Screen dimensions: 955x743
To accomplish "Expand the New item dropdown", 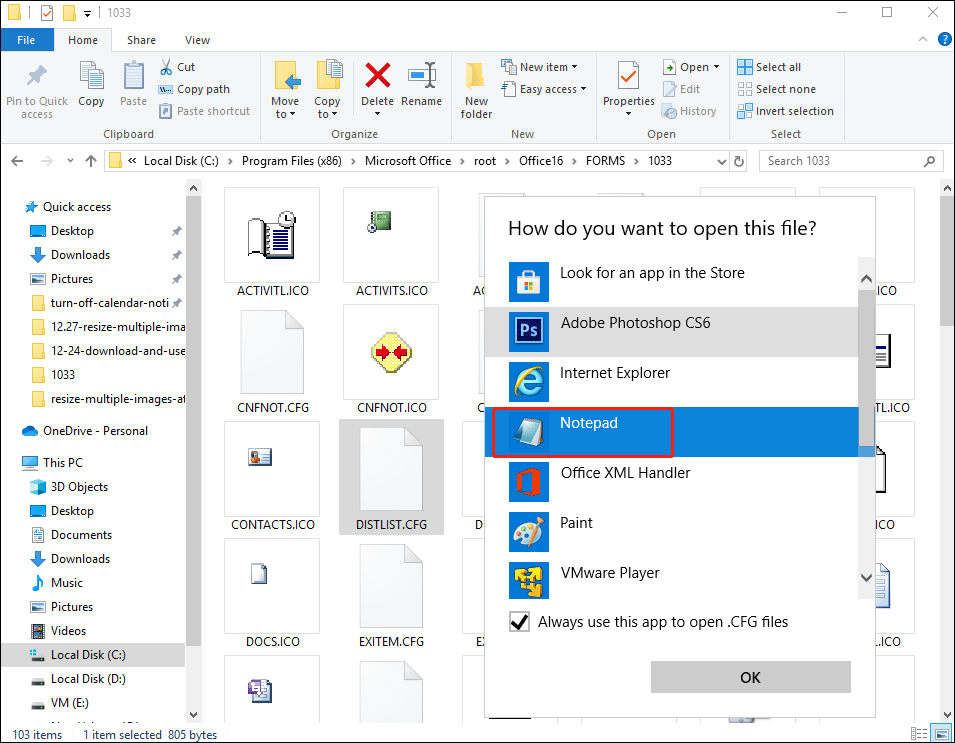I will pyautogui.click(x=574, y=67).
